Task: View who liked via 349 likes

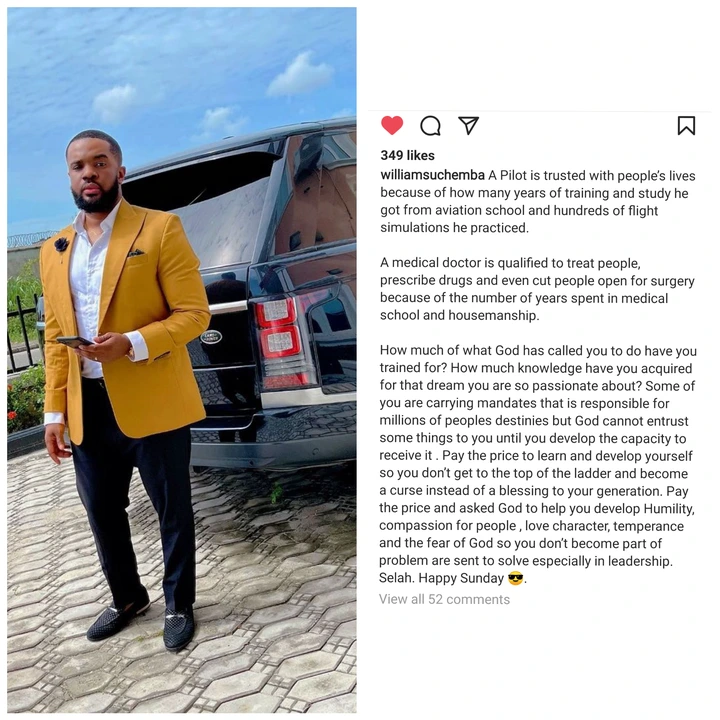Action: click(x=407, y=155)
